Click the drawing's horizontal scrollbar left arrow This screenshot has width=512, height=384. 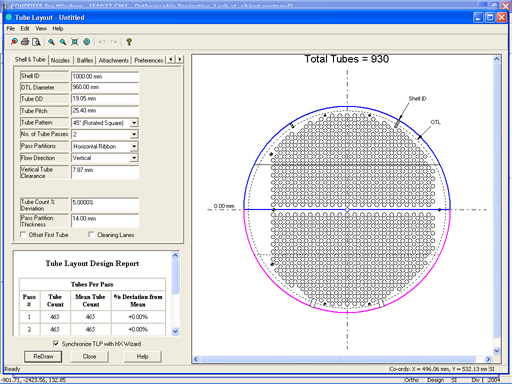196,359
